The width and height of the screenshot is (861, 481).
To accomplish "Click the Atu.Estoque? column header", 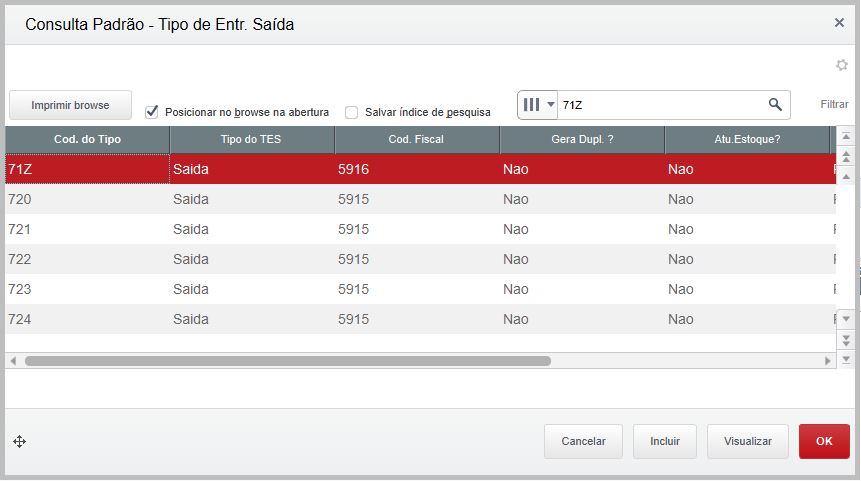I will 747,139.
